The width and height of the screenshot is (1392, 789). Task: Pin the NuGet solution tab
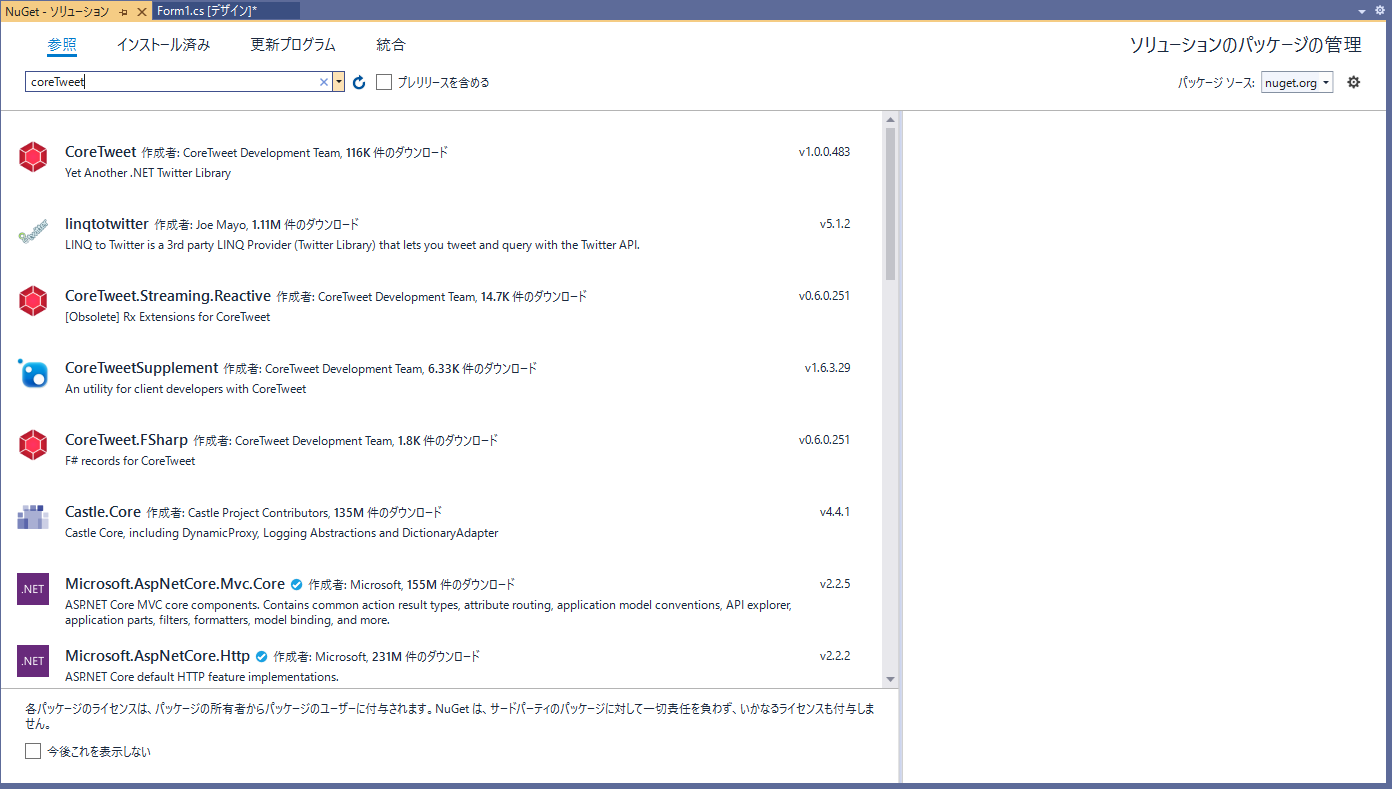point(123,11)
